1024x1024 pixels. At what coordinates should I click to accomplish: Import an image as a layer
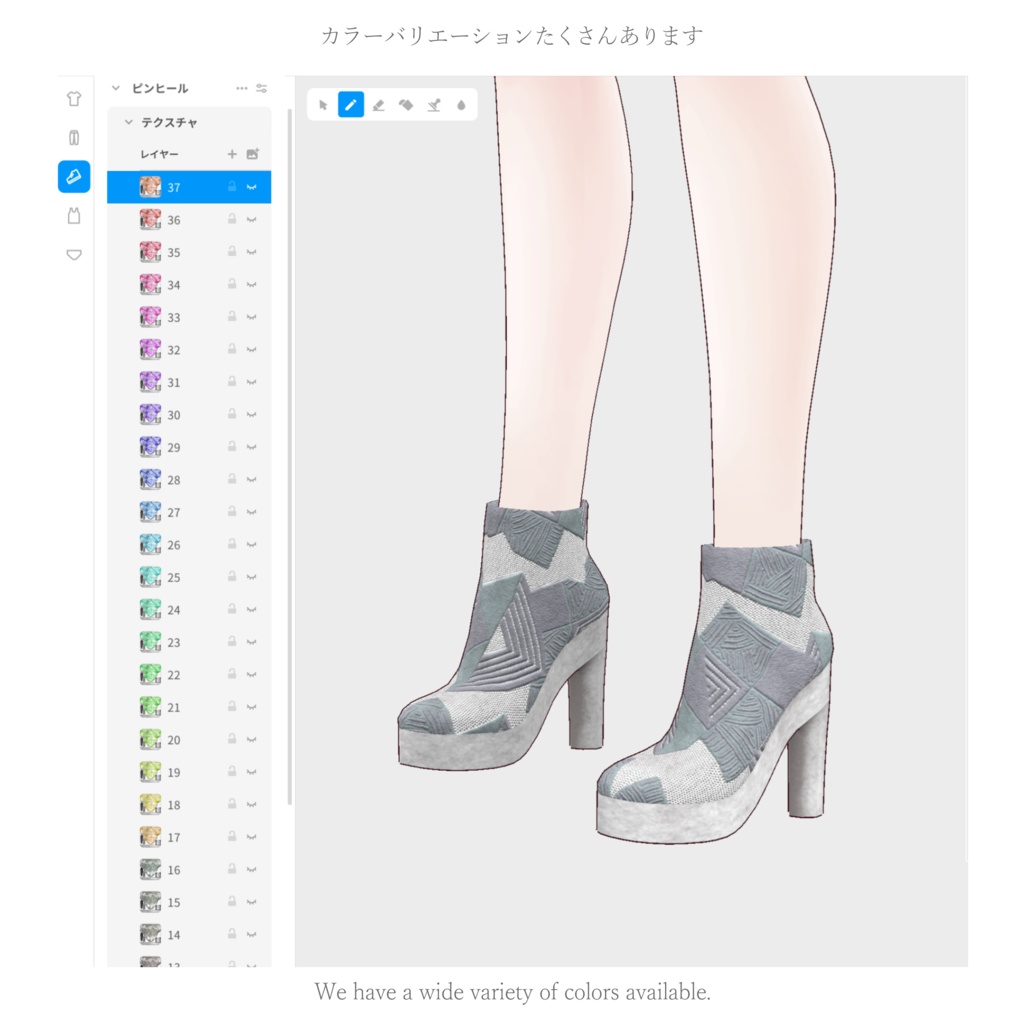(x=251, y=153)
